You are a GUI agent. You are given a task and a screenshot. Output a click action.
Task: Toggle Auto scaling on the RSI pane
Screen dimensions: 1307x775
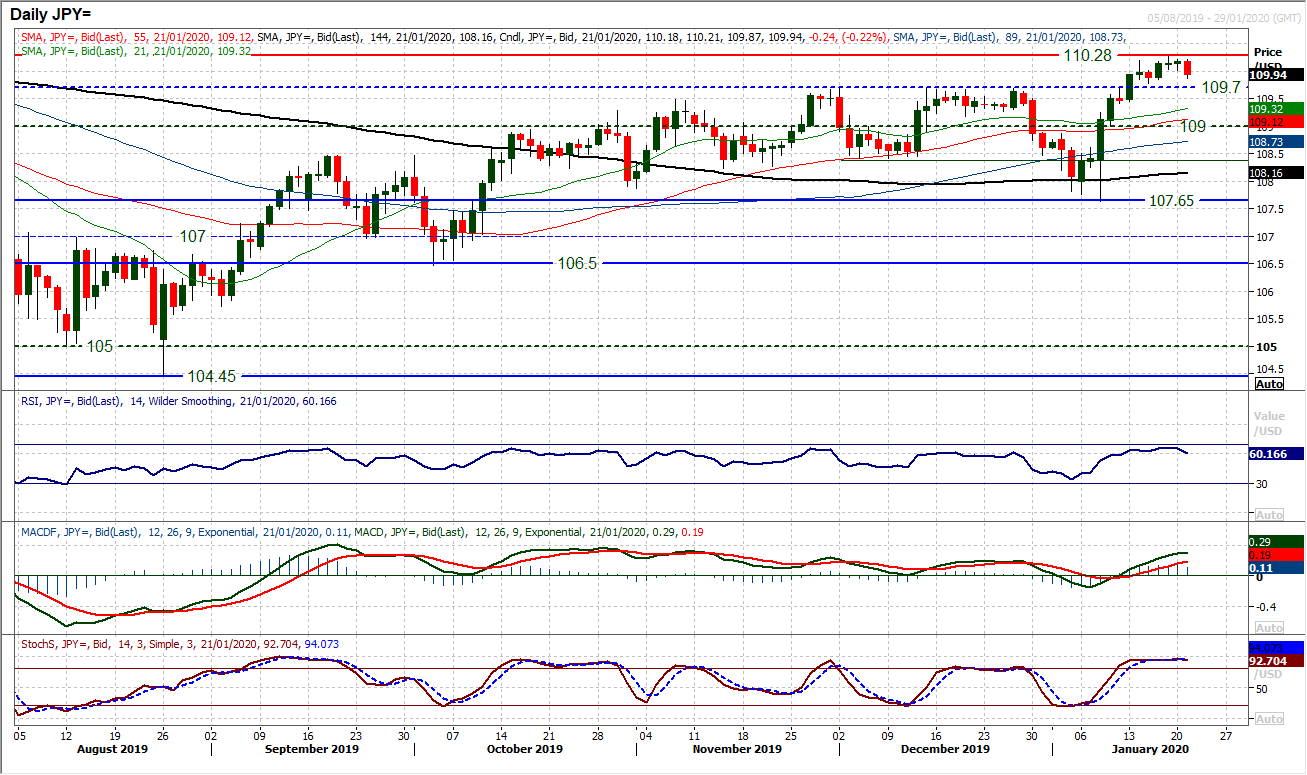point(1271,514)
